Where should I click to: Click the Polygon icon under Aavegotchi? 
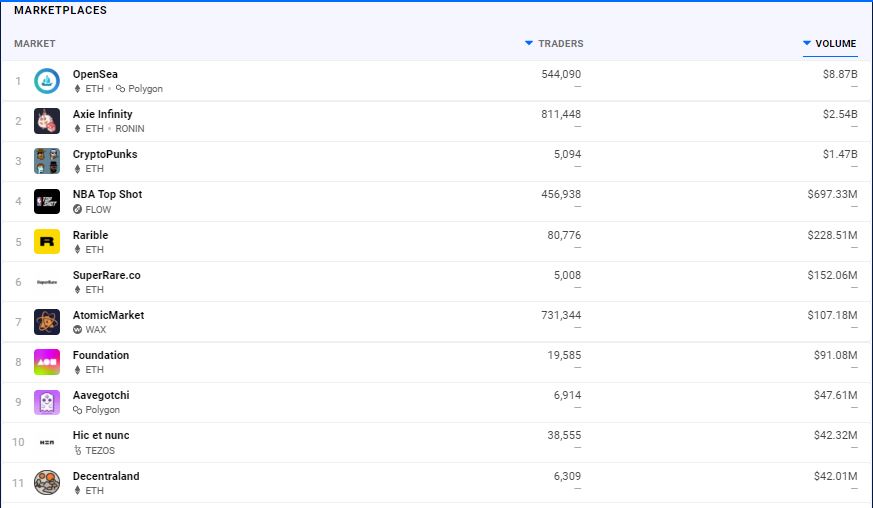[77, 410]
